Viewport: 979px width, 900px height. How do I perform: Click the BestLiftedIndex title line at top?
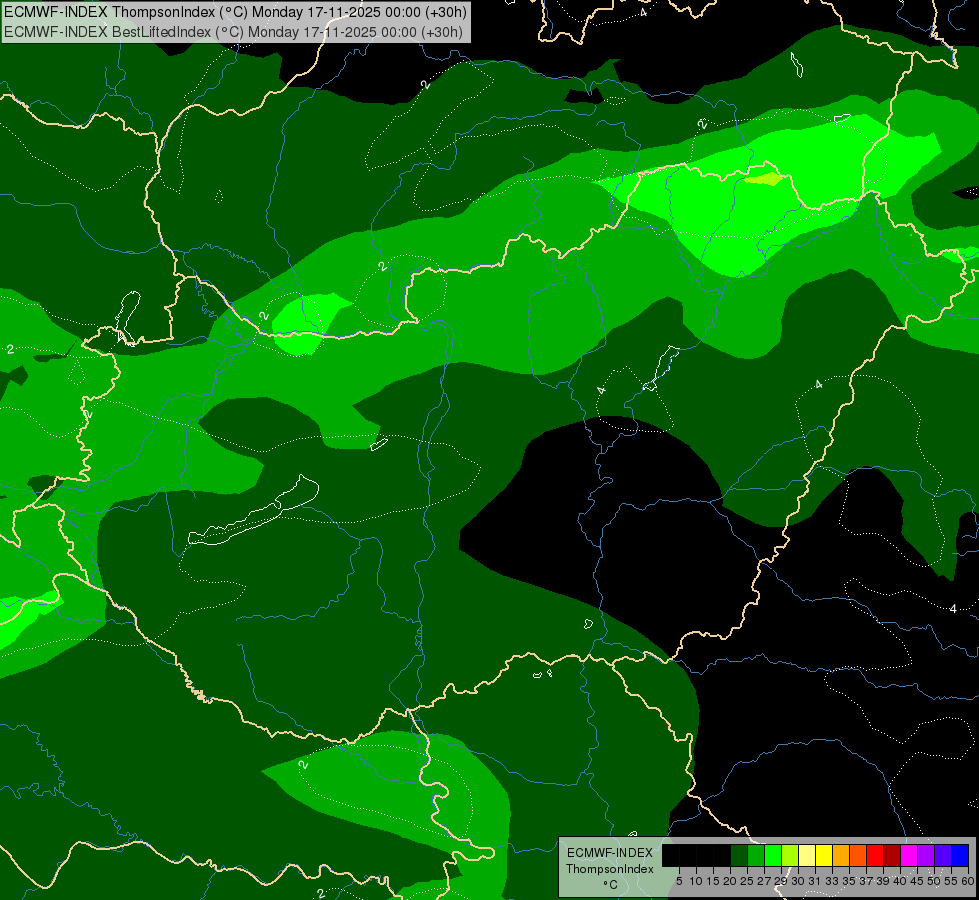[234, 32]
